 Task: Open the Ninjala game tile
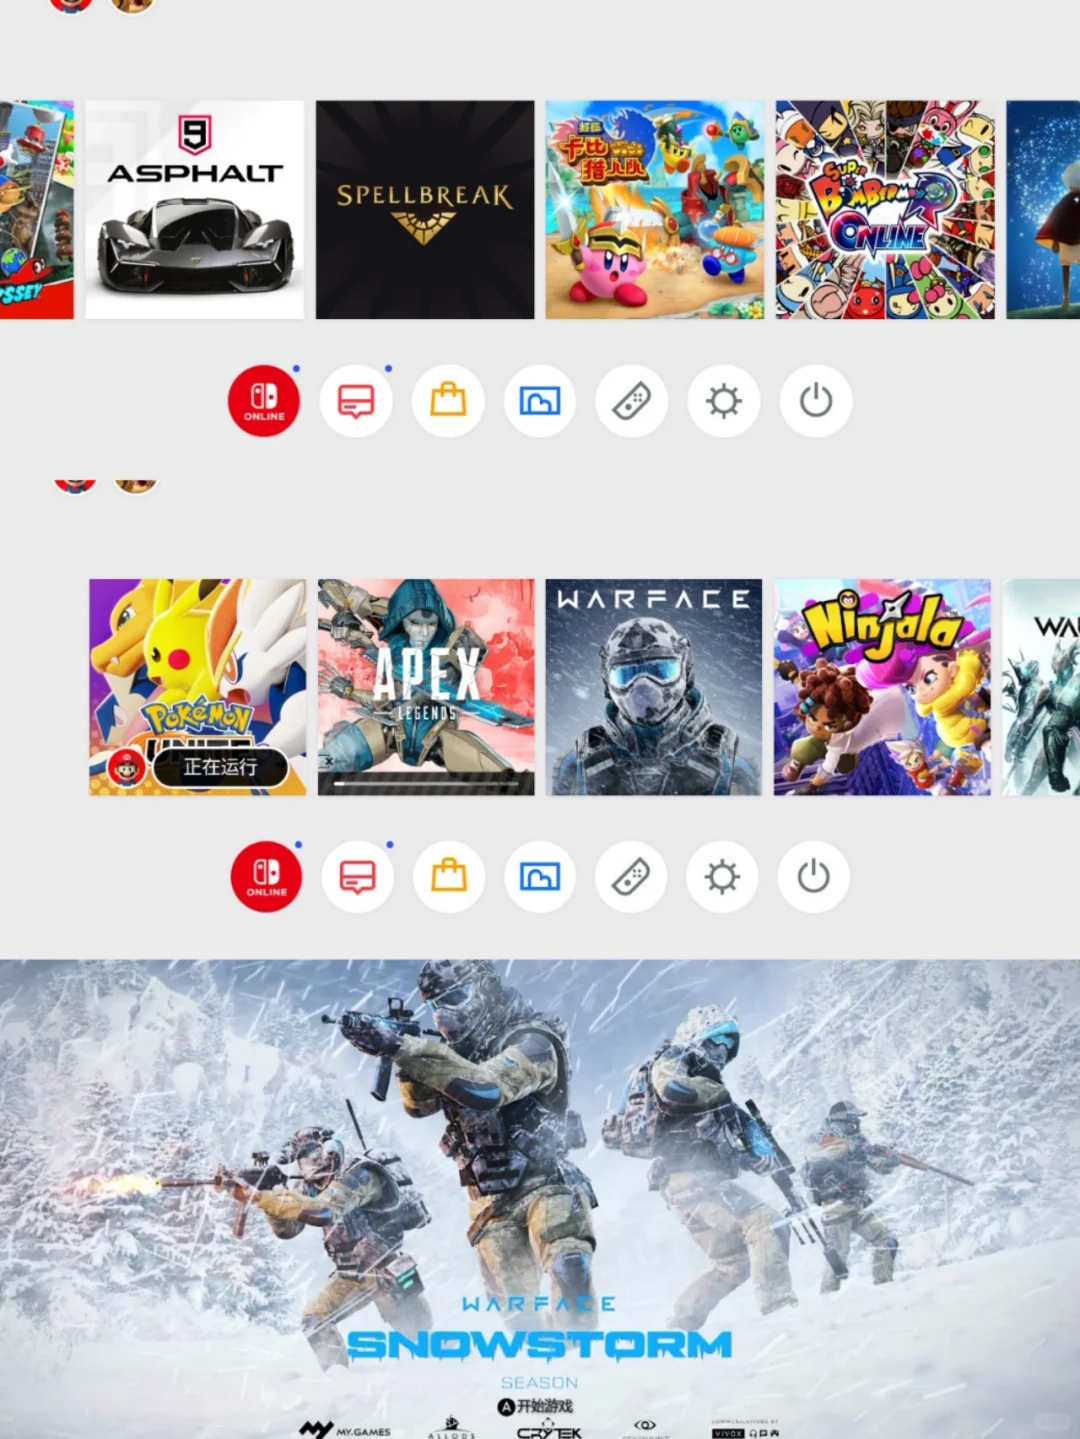pyautogui.click(x=882, y=688)
